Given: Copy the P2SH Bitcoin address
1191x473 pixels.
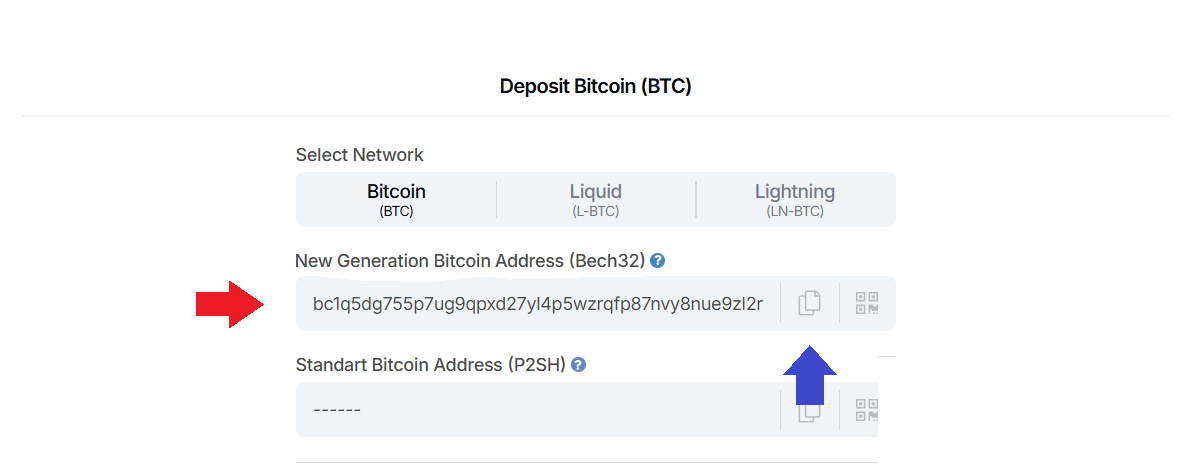Looking at the screenshot, I should pyautogui.click(x=809, y=411).
